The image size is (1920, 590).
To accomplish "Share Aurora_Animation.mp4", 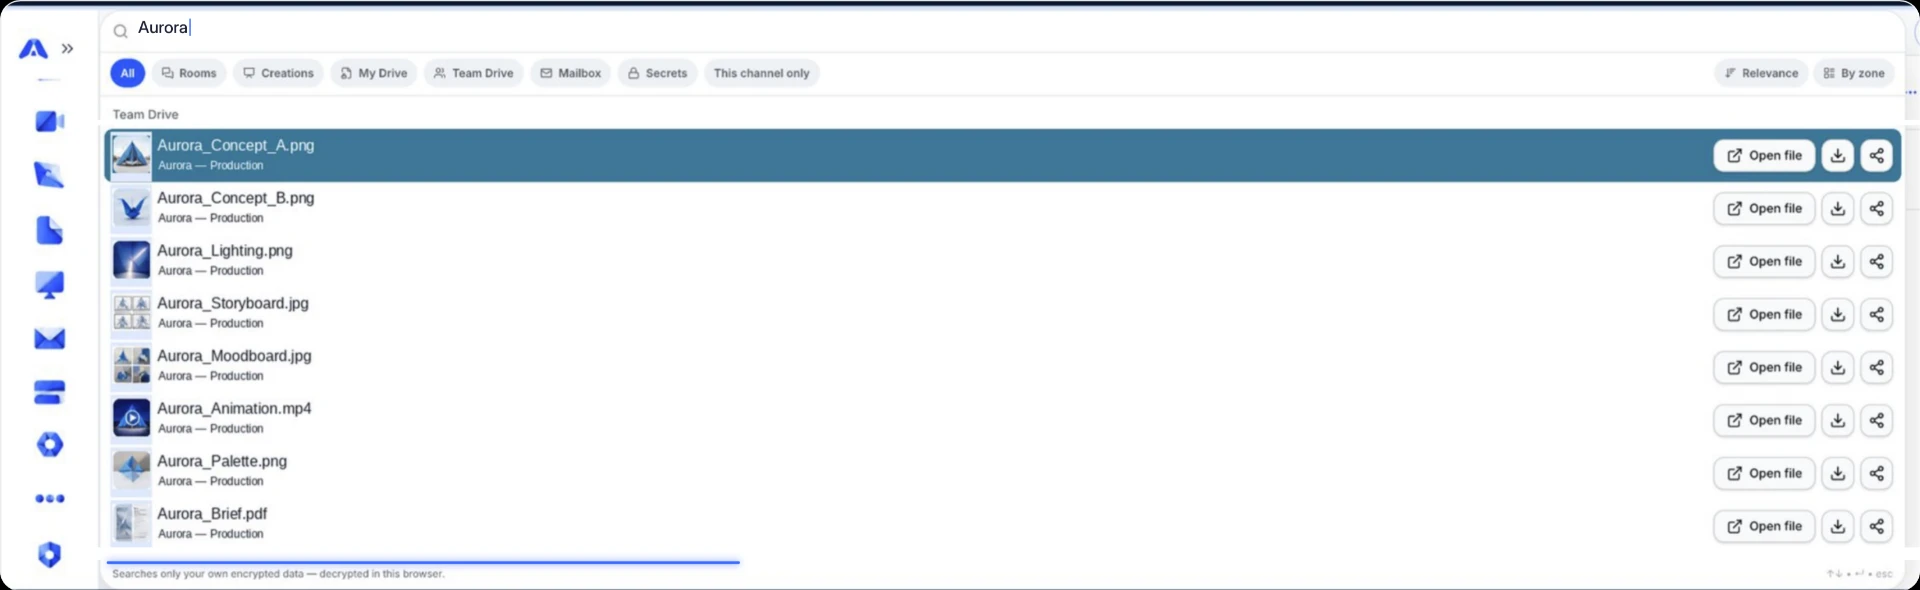I will (1876, 420).
